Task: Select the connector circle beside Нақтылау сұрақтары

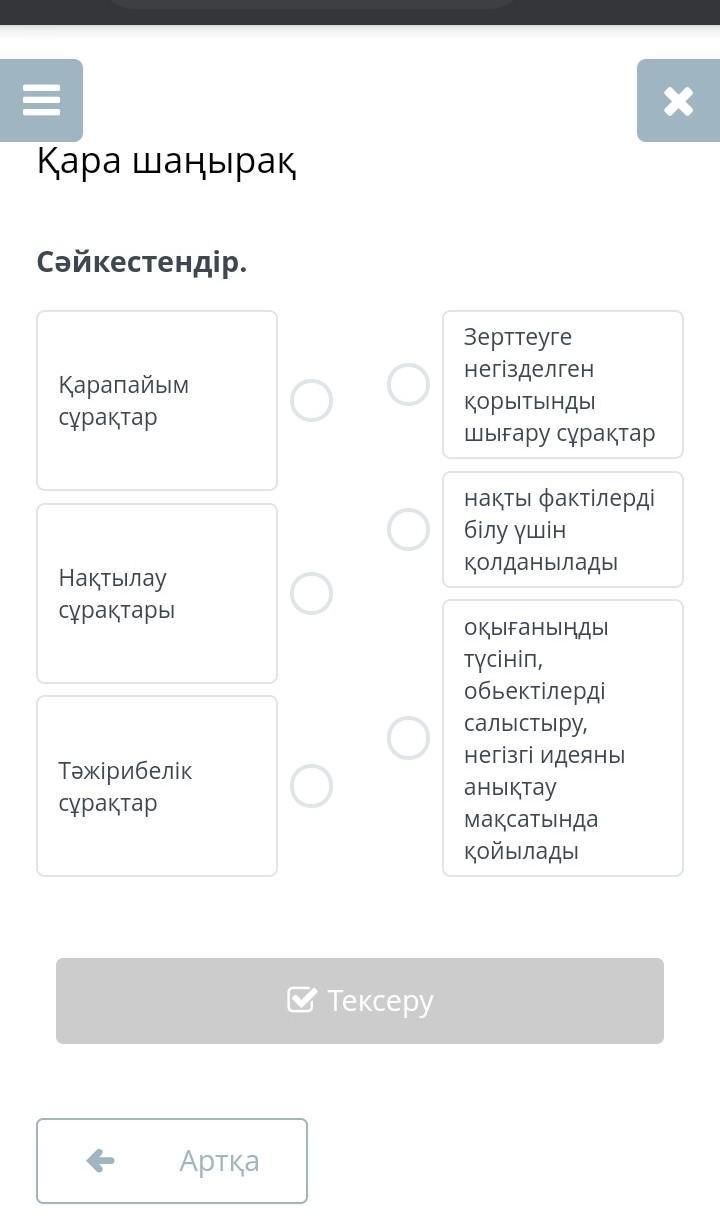Action: pyautogui.click(x=311, y=594)
